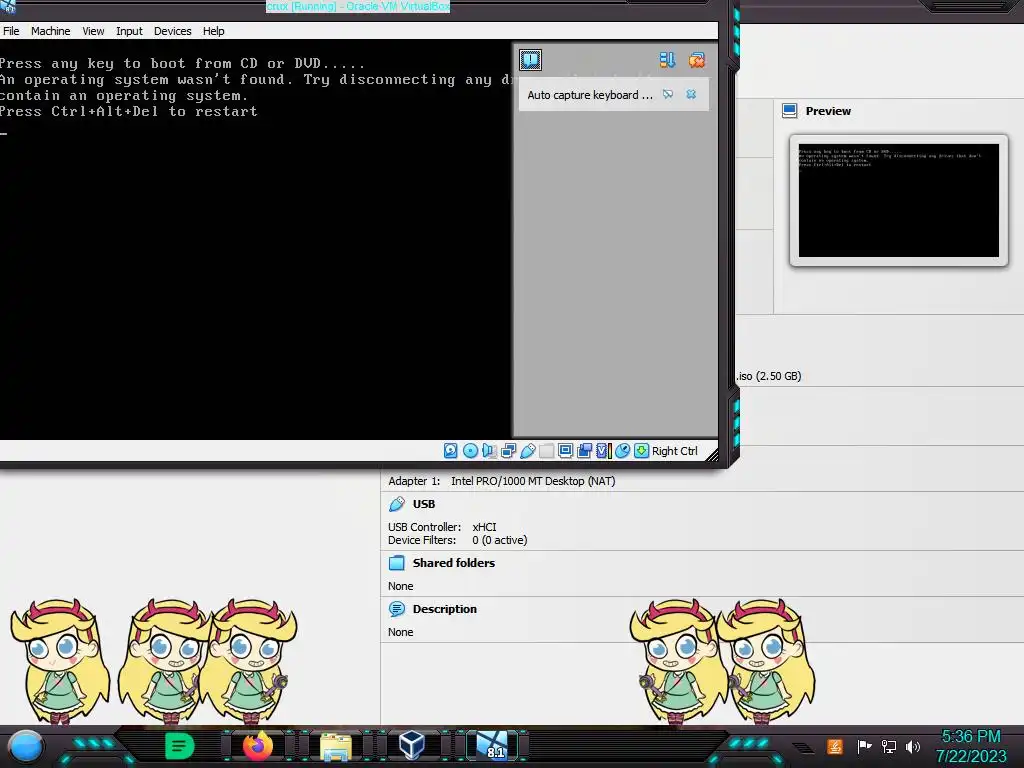Viewport: 1024px width, 768px height.
Task: Click Adapter 1 Intel PRO/1000 MT Desktop text
Action: point(502,481)
